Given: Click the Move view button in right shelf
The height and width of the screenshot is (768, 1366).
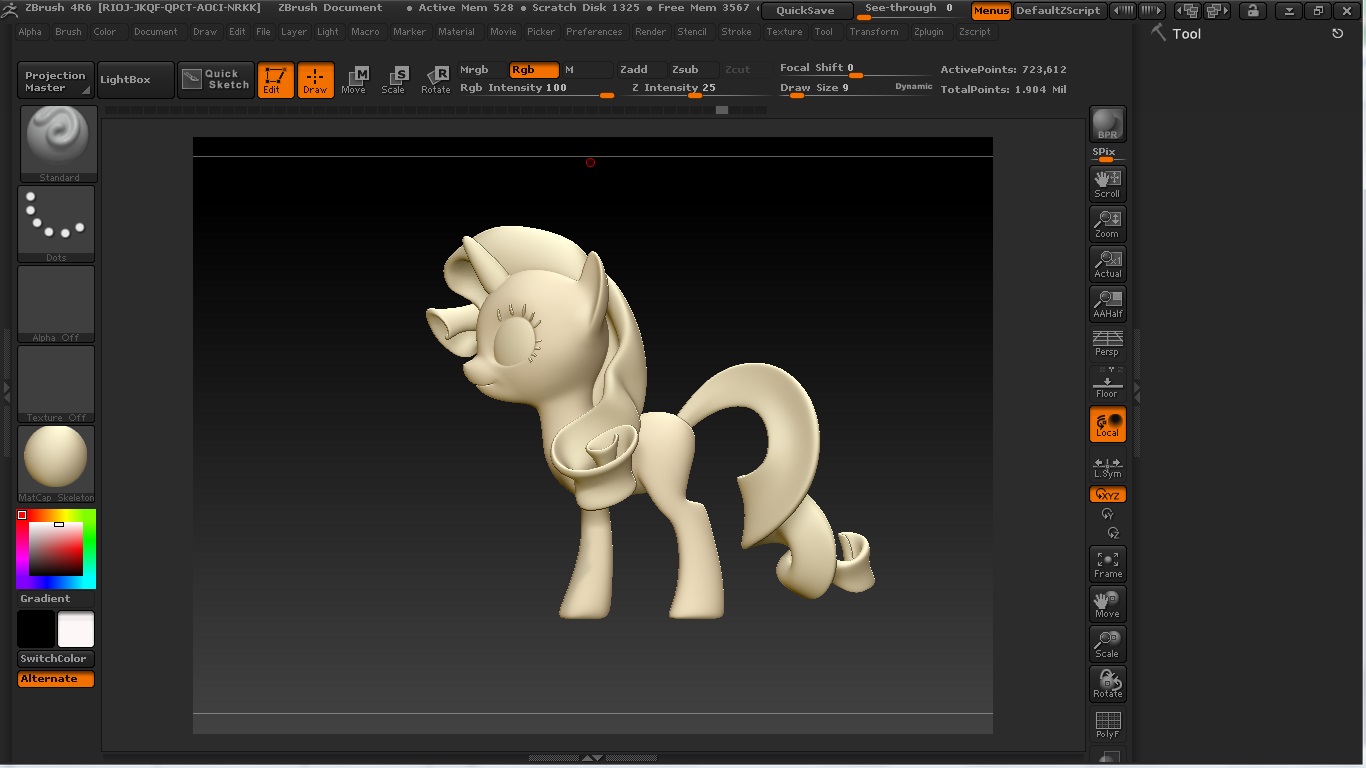Looking at the screenshot, I should [x=1107, y=604].
